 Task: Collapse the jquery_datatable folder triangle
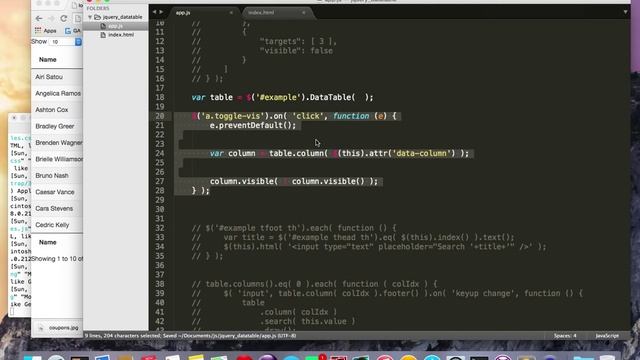pos(90,17)
